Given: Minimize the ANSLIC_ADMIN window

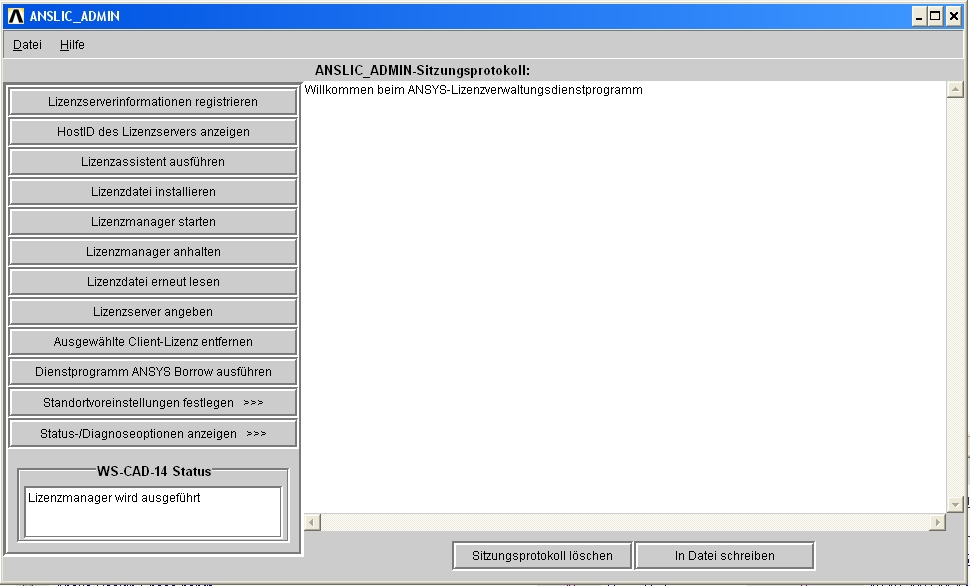Looking at the screenshot, I should (x=919, y=17).
